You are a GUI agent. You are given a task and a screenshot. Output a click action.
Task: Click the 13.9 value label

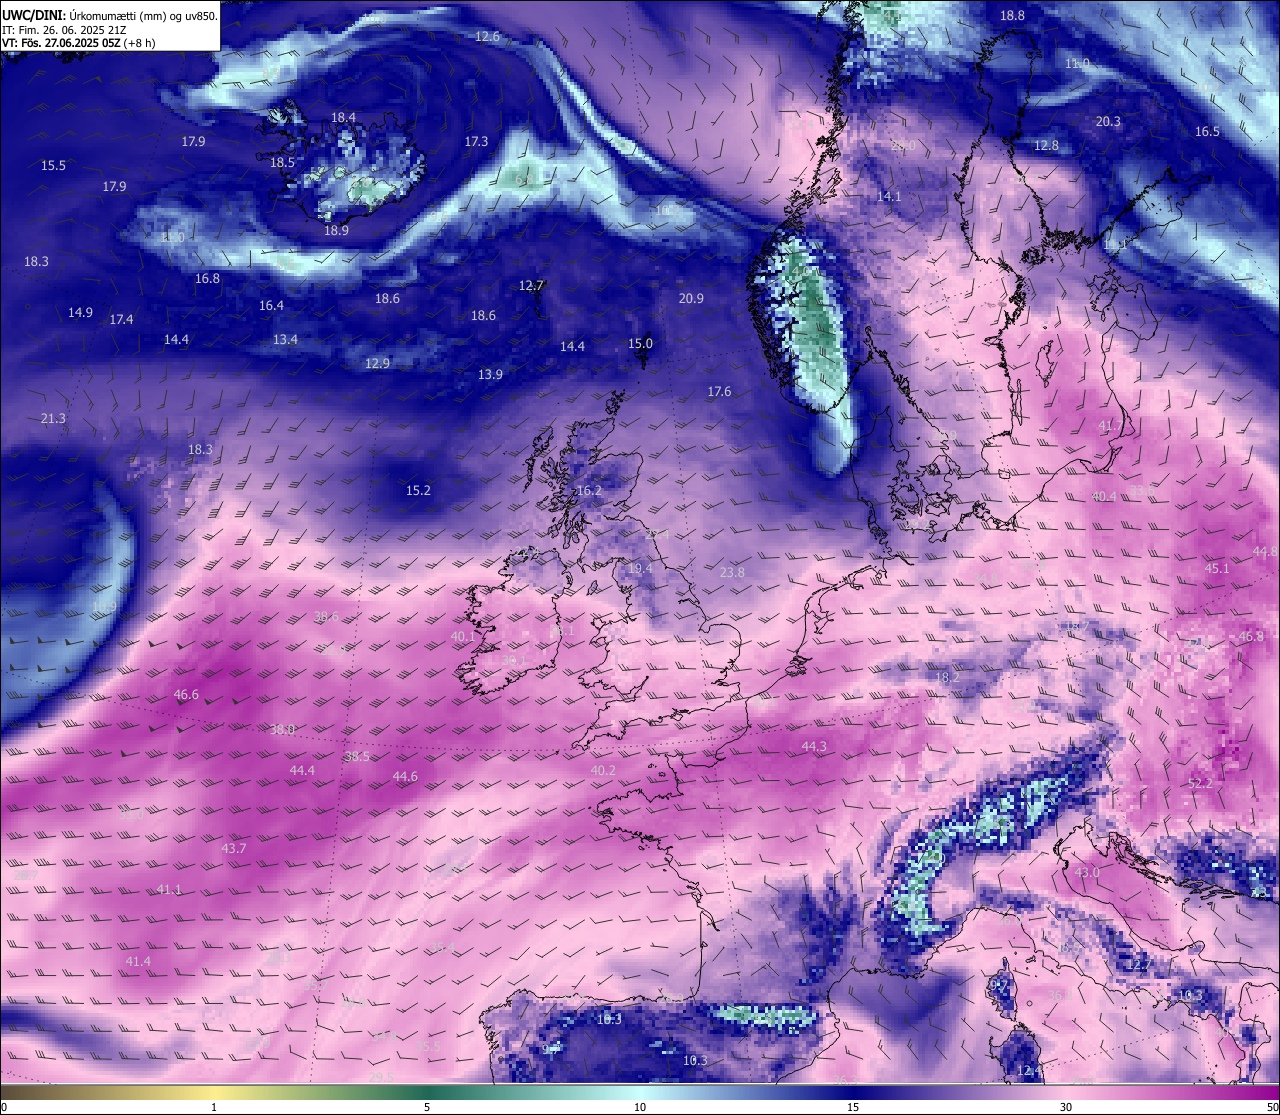point(490,375)
